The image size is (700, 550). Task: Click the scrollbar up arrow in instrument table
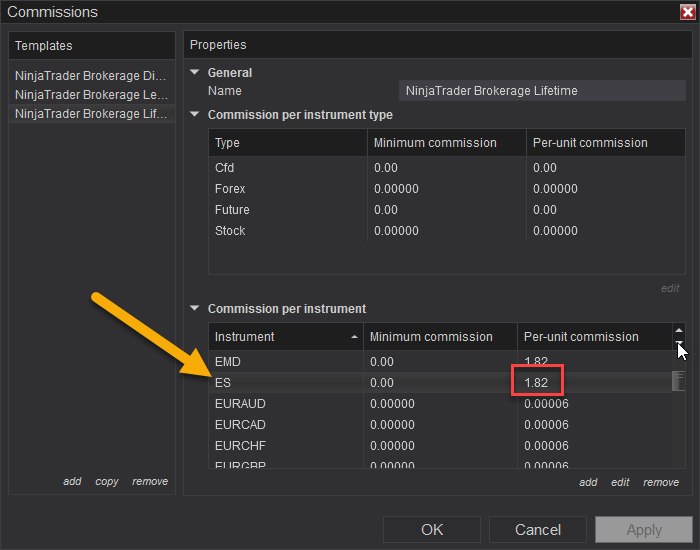pos(679,330)
